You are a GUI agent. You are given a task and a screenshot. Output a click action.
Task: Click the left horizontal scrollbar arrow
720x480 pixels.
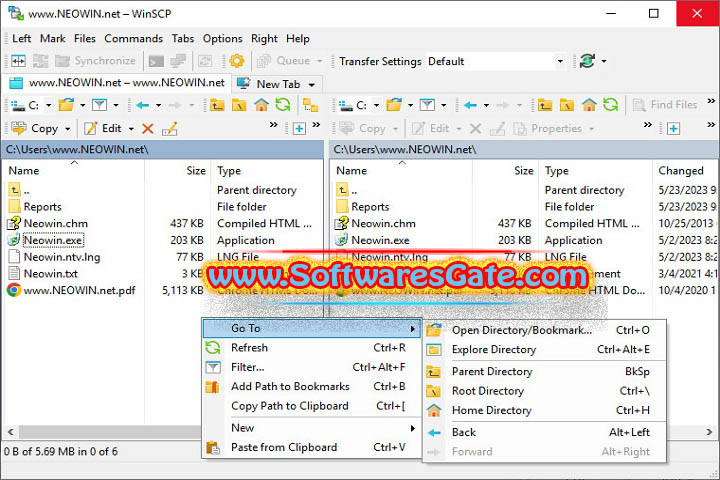pos(11,432)
